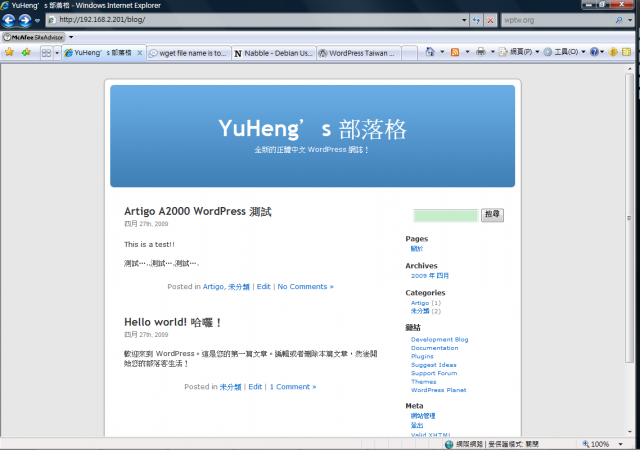The width and height of the screenshot is (640, 450).
Task: Open the WordPress Planet link
Action: 438,390
